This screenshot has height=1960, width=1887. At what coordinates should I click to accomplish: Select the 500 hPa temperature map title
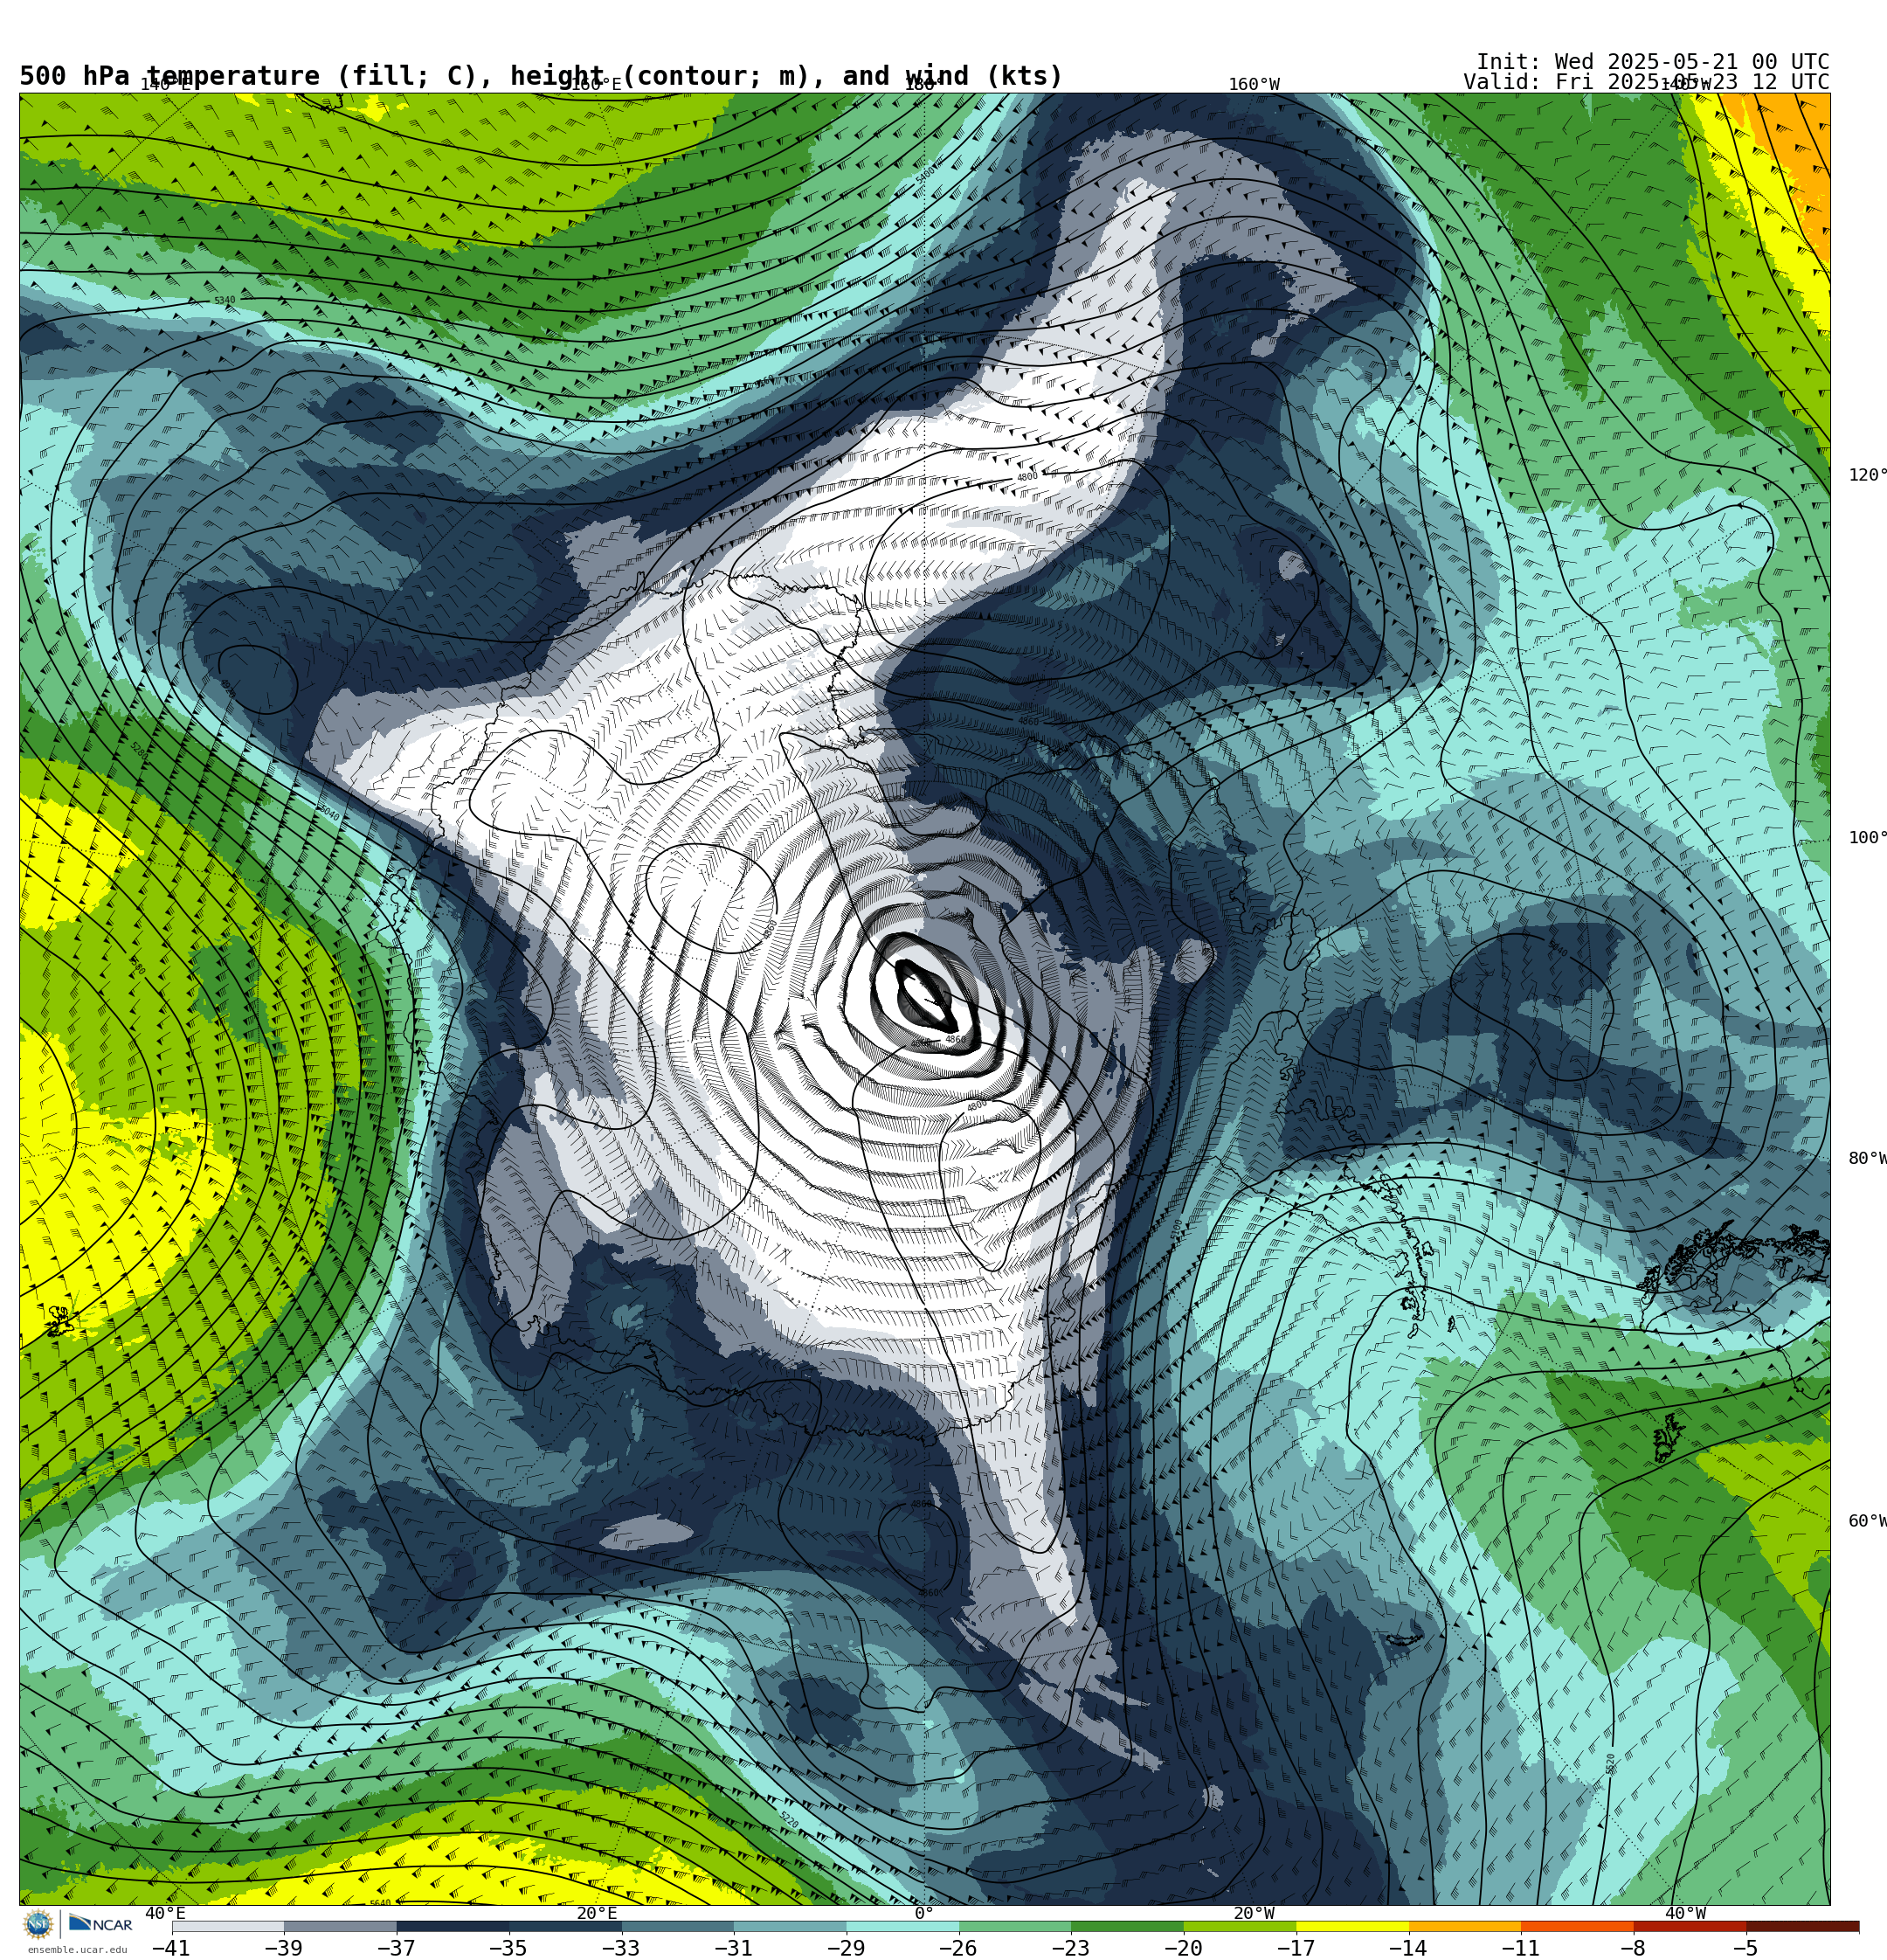[541, 77]
